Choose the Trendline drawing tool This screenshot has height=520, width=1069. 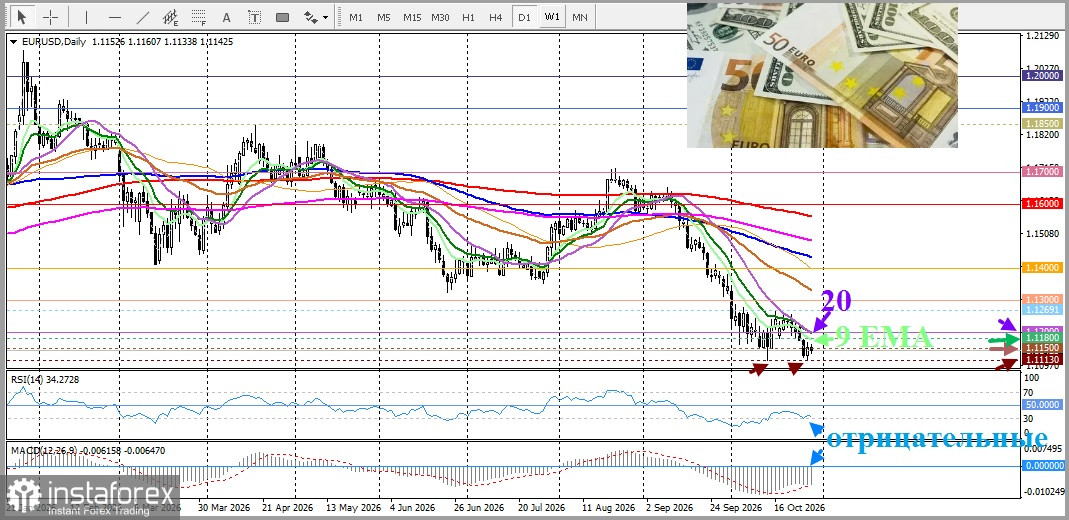point(142,17)
